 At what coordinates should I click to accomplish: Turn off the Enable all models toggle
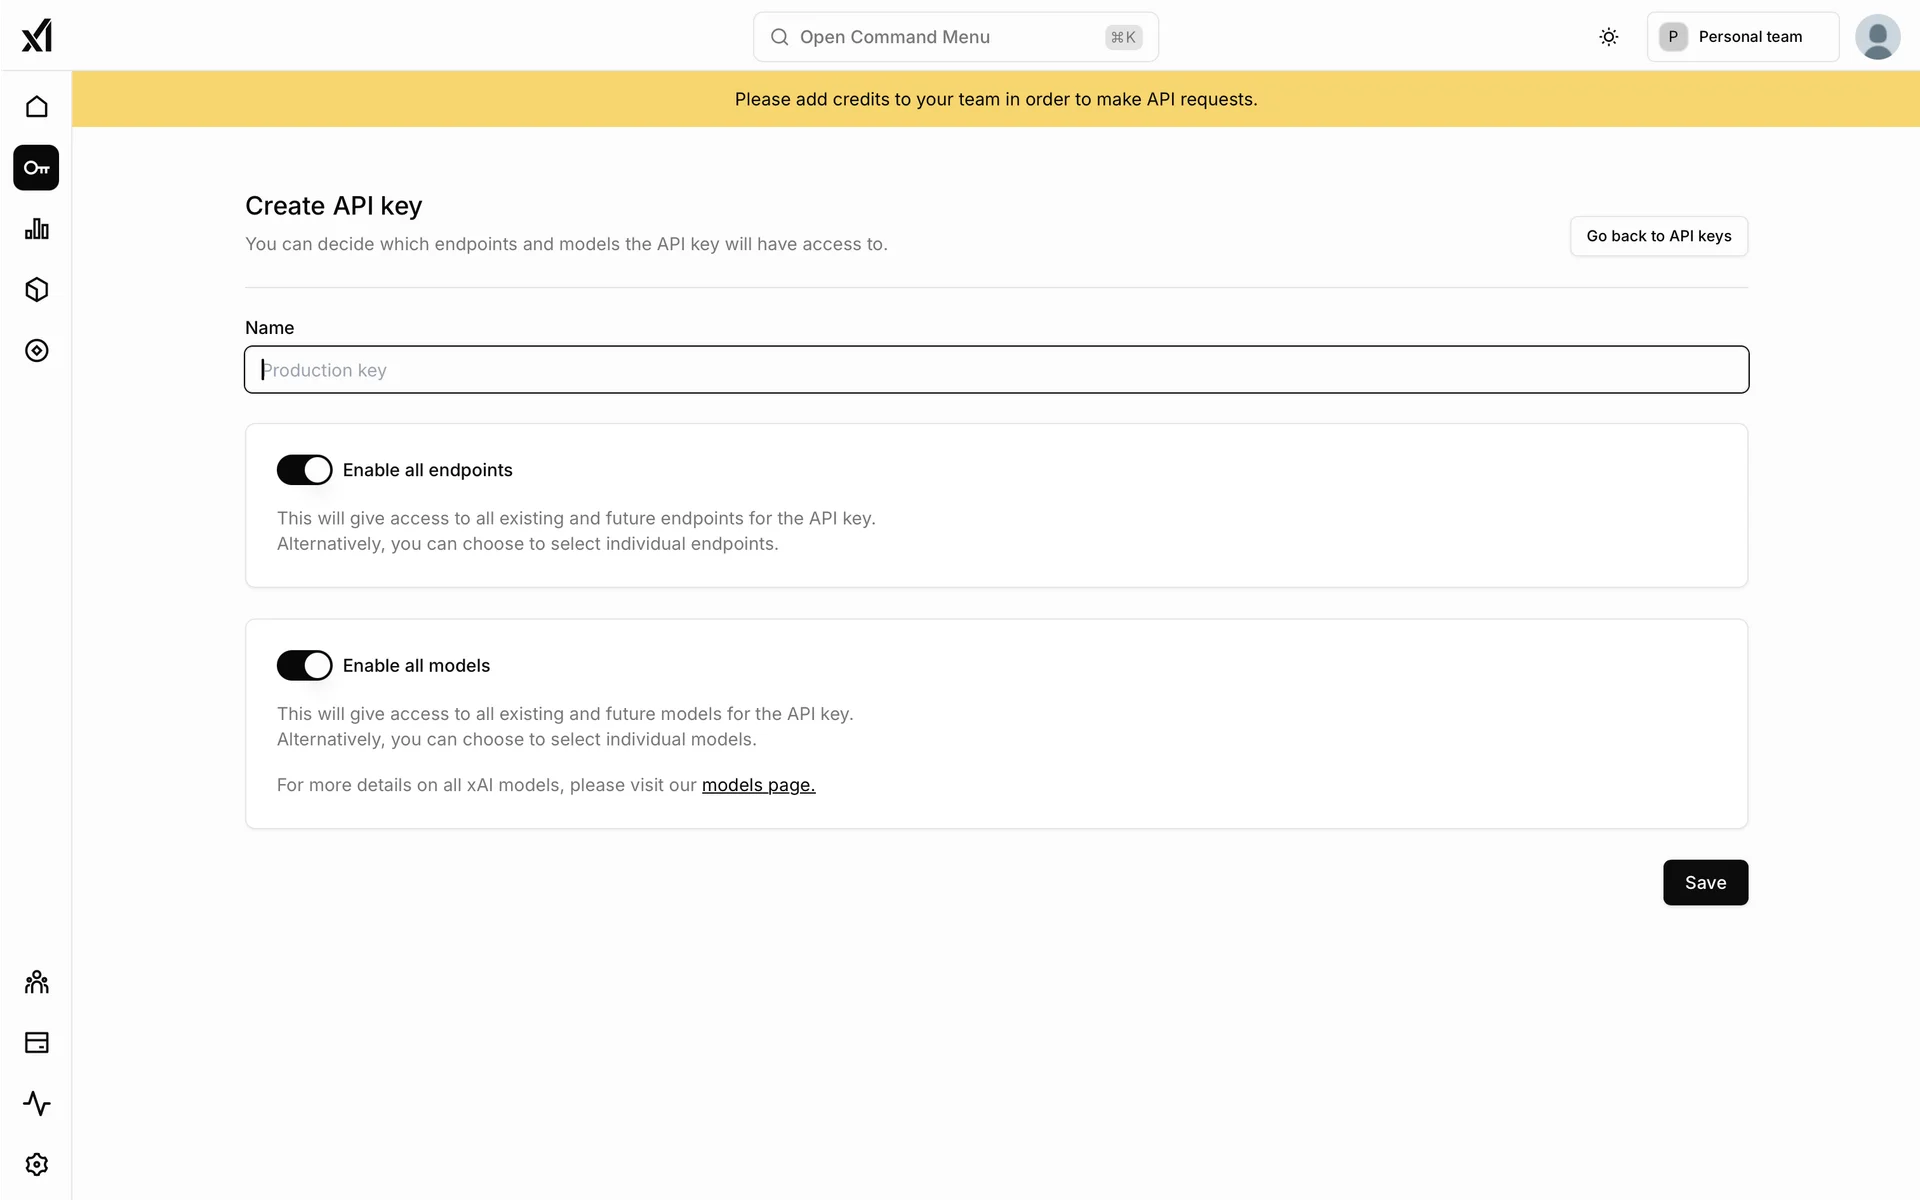304,666
